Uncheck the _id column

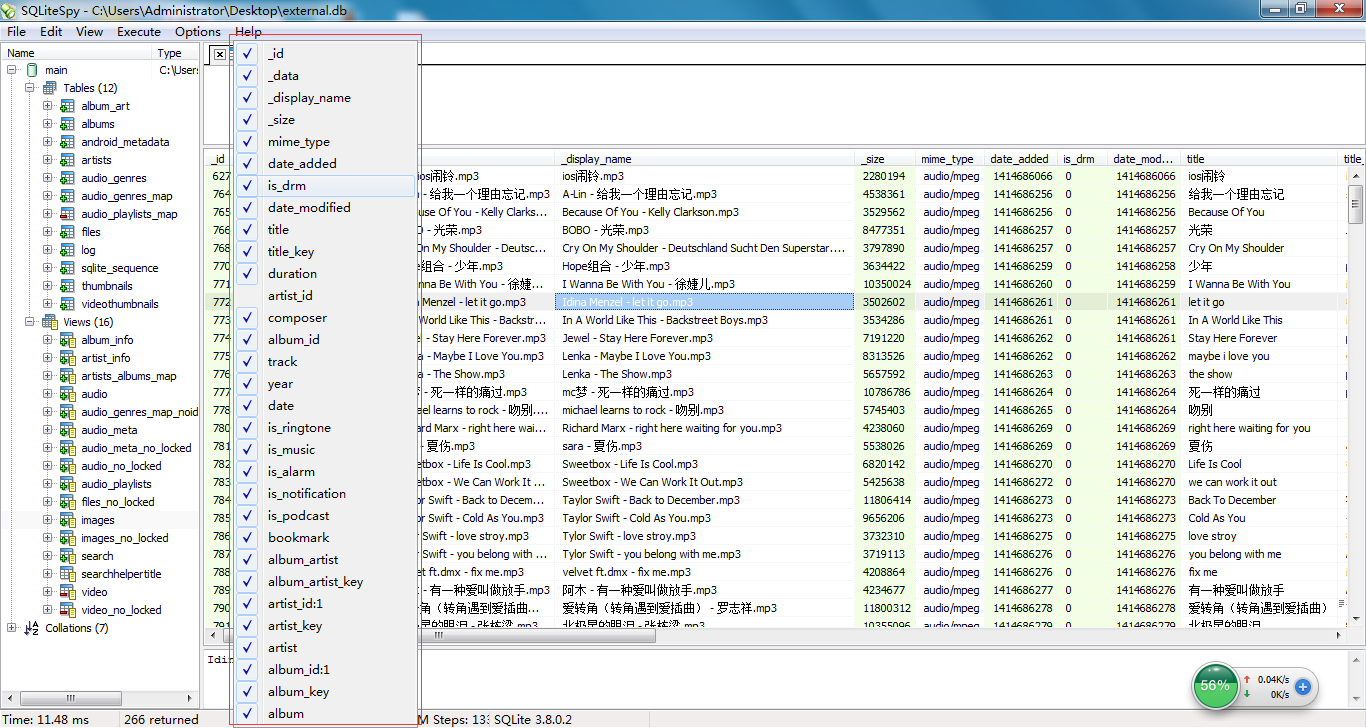[x=247, y=54]
